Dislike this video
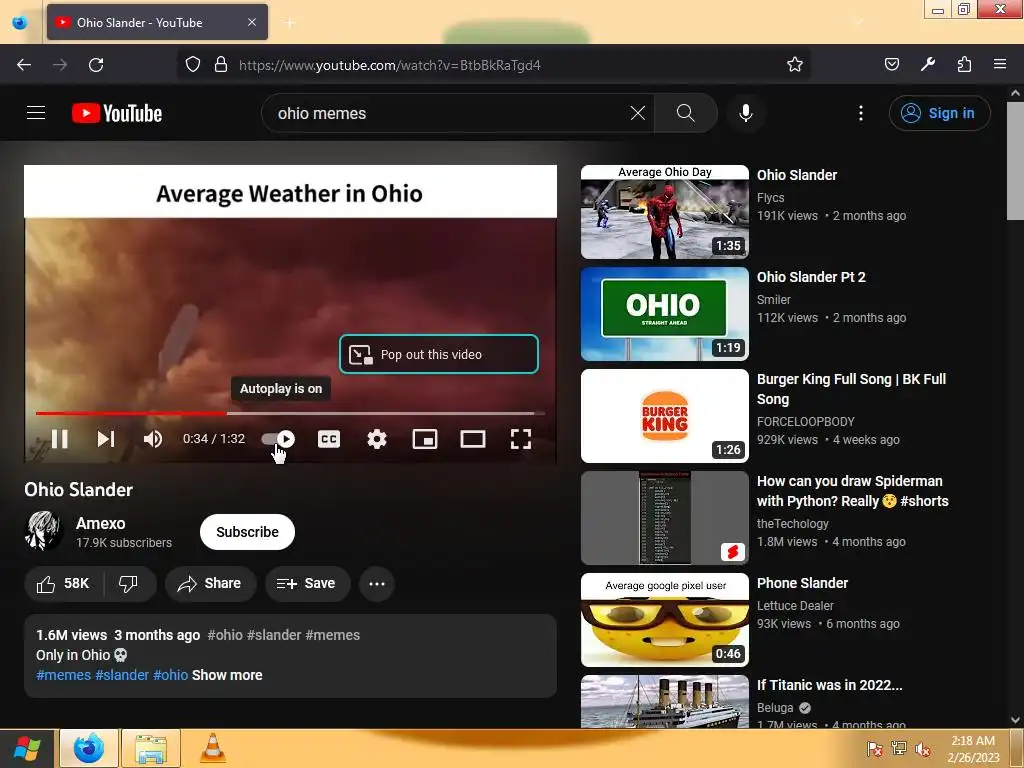Viewport: 1024px width, 768px height. click(129, 583)
